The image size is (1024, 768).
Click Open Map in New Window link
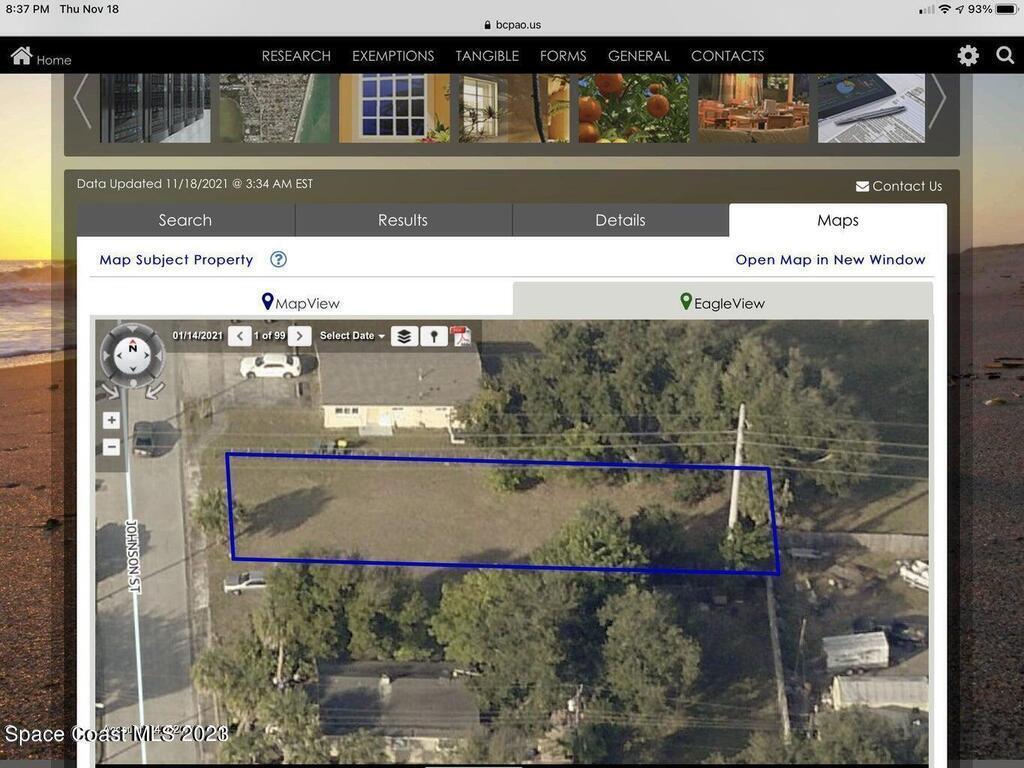click(x=830, y=260)
